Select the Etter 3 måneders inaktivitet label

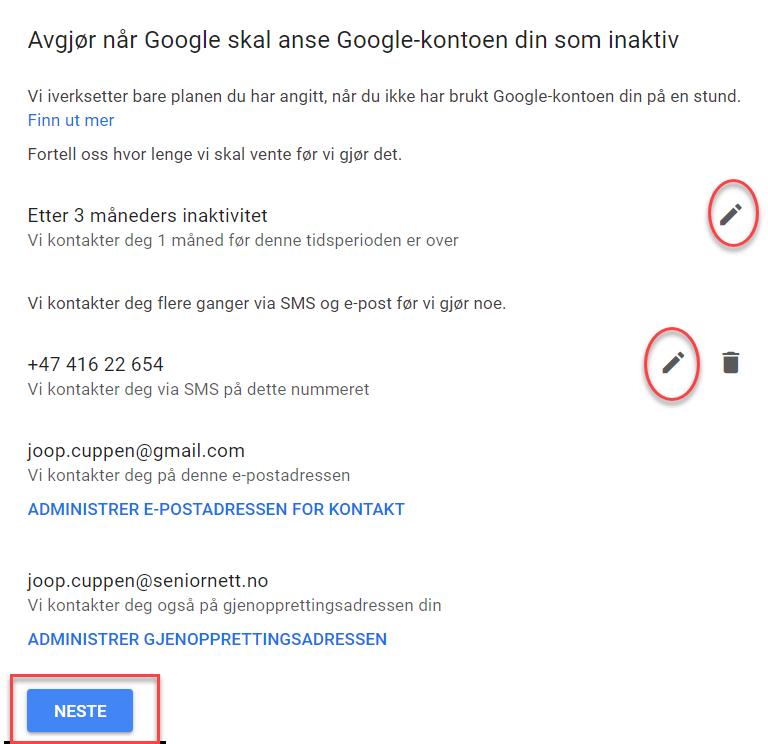(147, 216)
